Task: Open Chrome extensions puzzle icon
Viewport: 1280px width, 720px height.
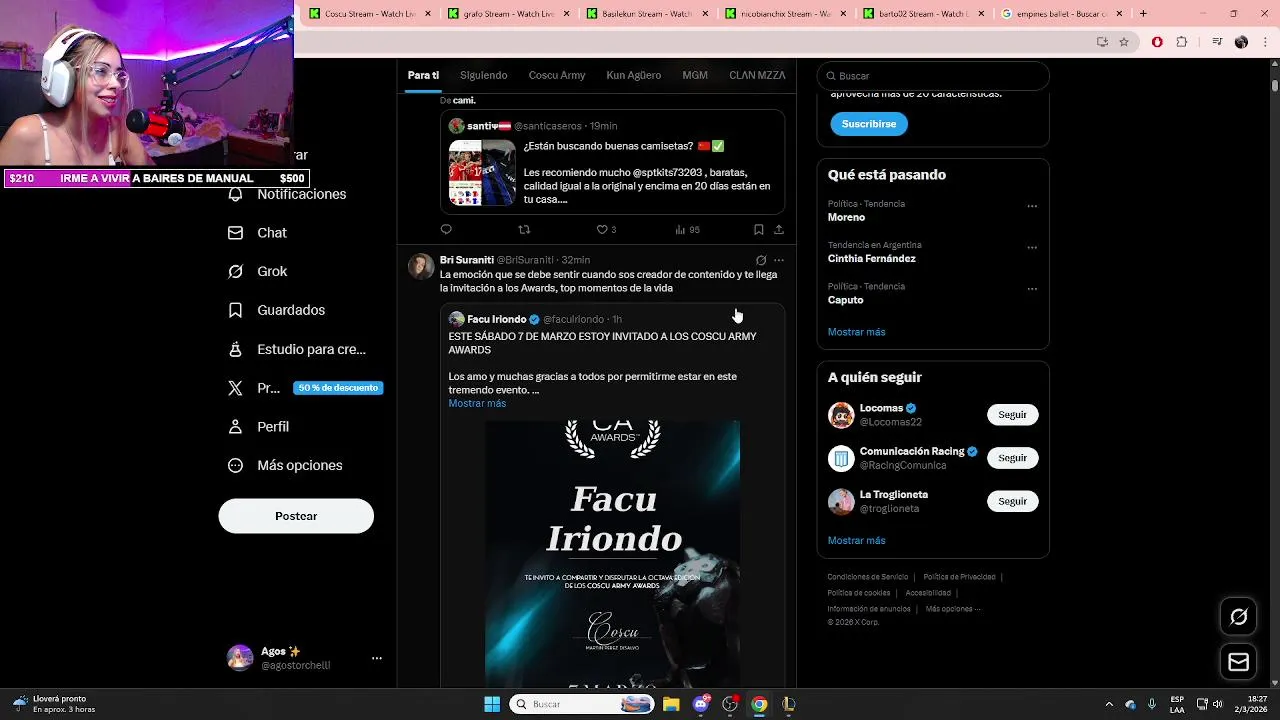Action: click(1182, 42)
